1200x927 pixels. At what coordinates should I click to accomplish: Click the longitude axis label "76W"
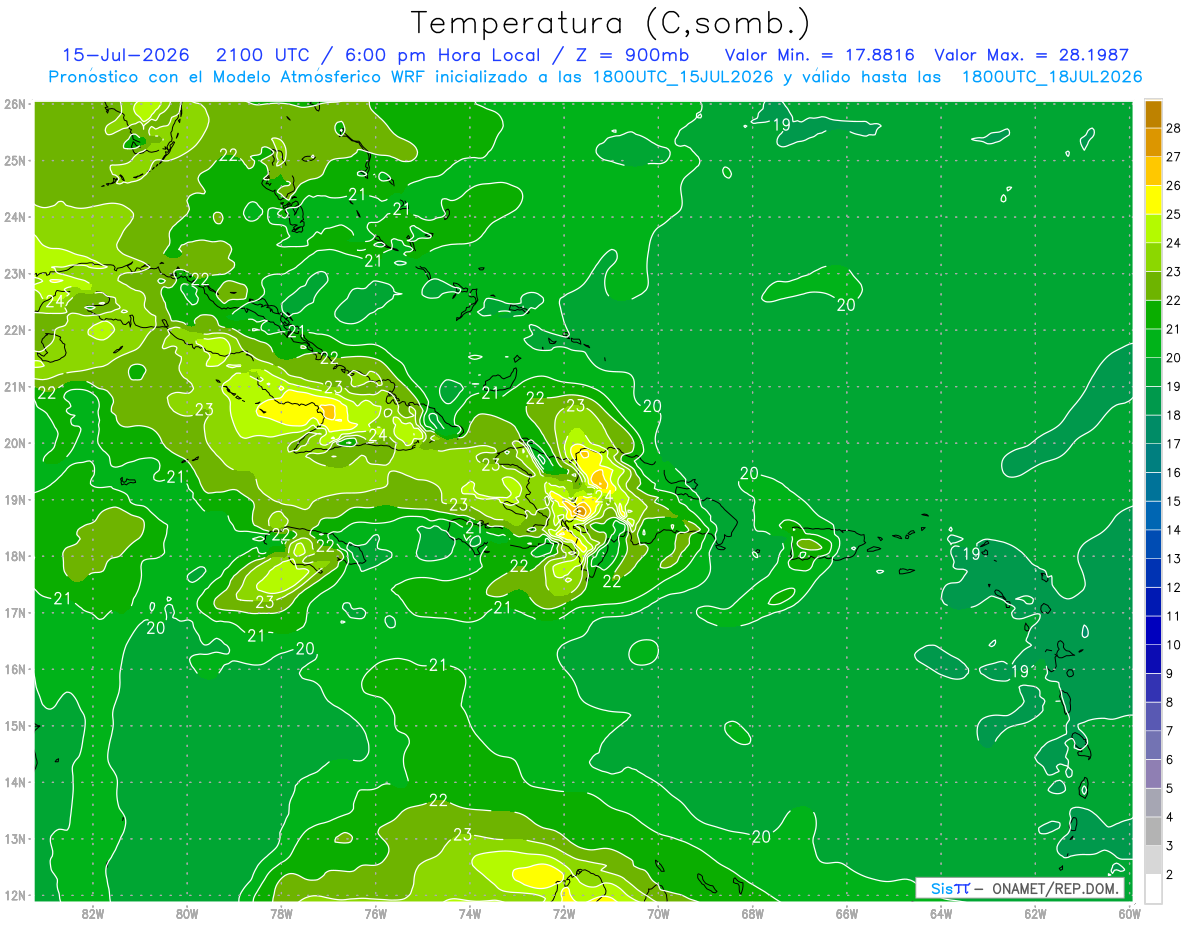375,914
